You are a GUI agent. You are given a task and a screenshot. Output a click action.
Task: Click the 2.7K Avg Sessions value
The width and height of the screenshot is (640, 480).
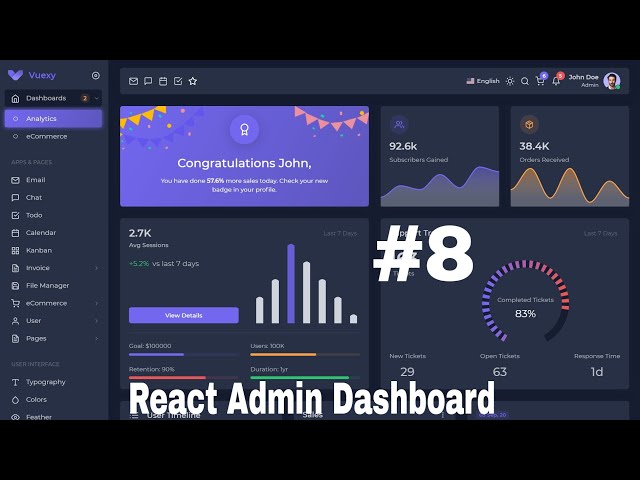pyautogui.click(x=140, y=233)
